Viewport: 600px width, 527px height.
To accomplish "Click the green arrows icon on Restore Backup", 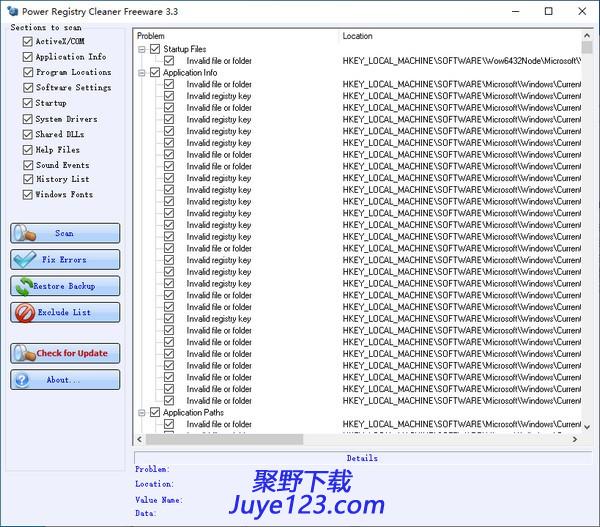I will [x=23, y=286].
